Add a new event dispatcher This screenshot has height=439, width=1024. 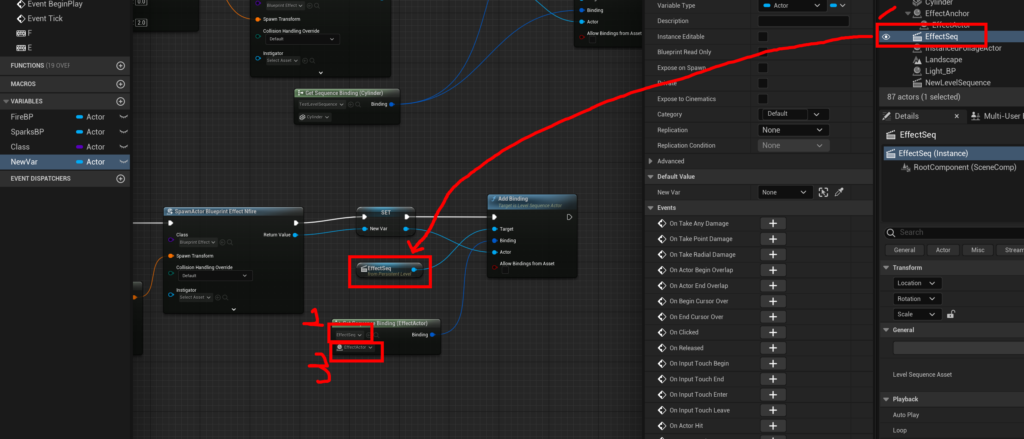121,178
